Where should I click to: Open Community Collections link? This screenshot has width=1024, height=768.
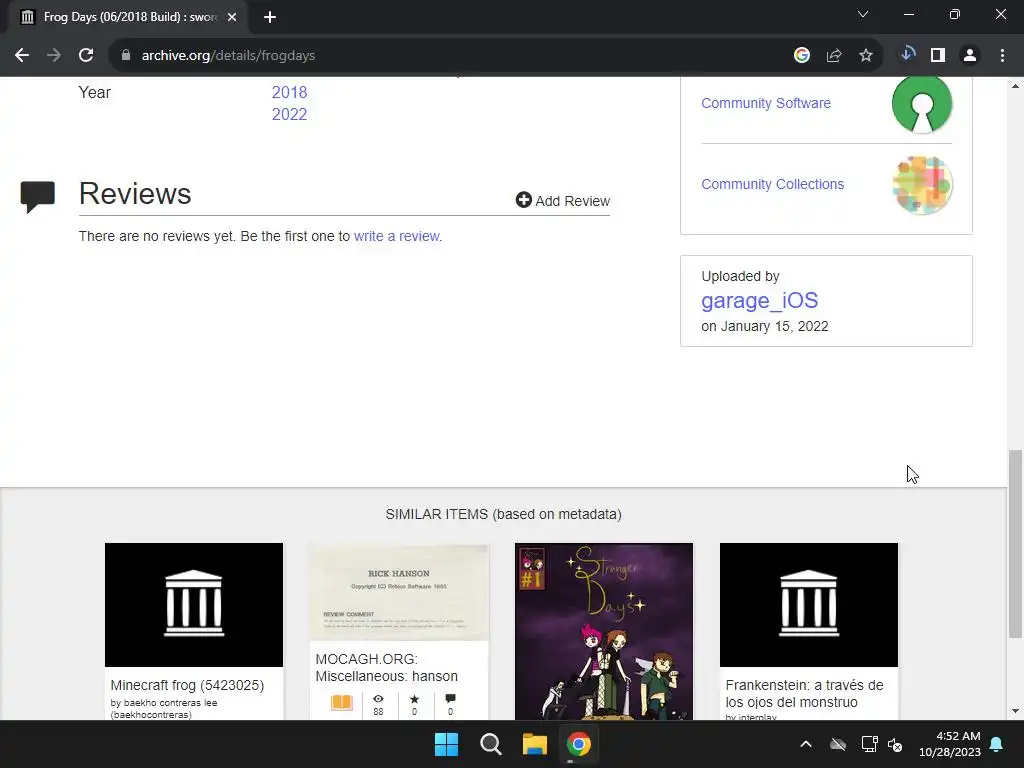click(773, 184)
